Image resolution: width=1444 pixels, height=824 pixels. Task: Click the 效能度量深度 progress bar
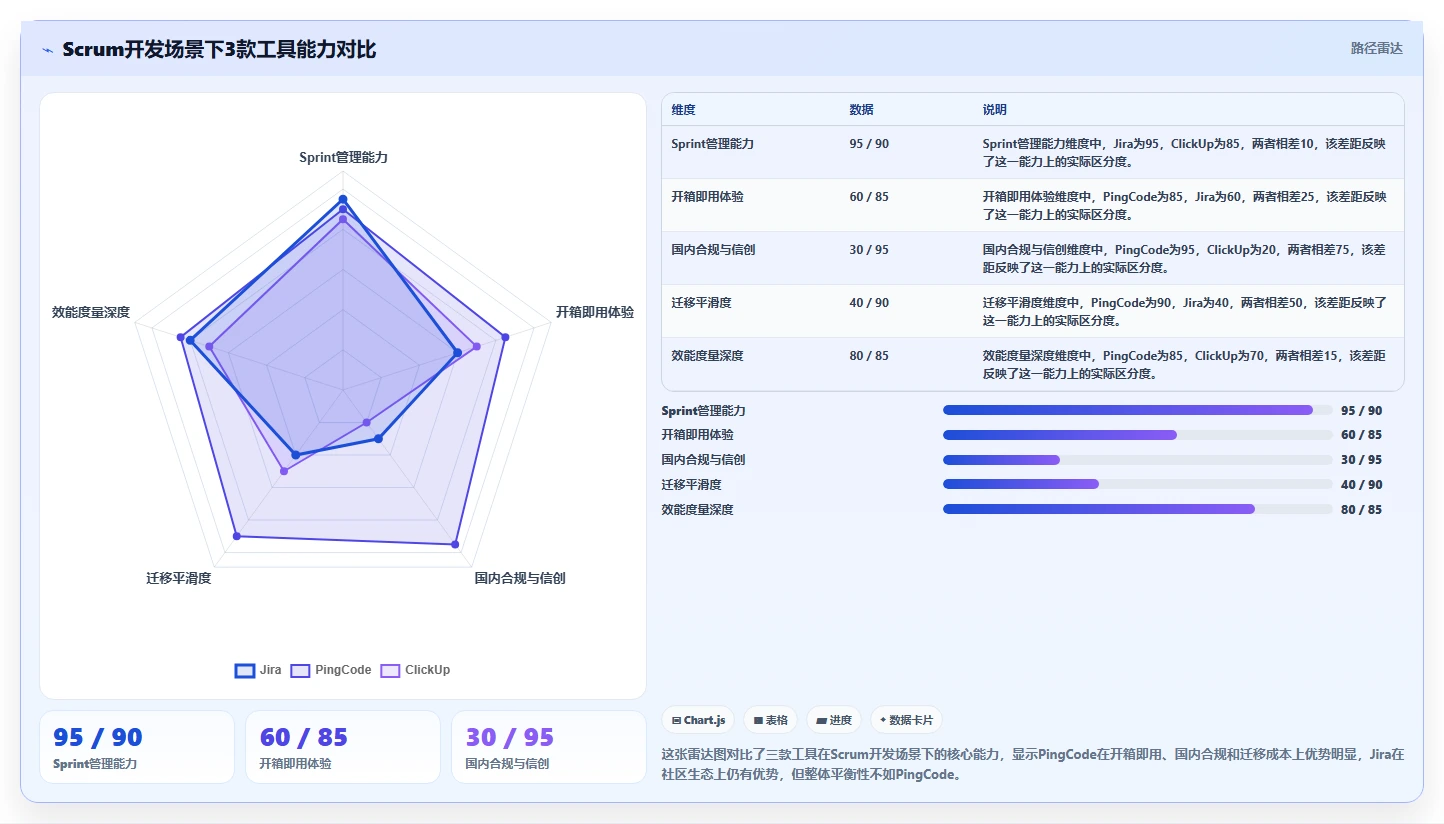(1137, 509)
